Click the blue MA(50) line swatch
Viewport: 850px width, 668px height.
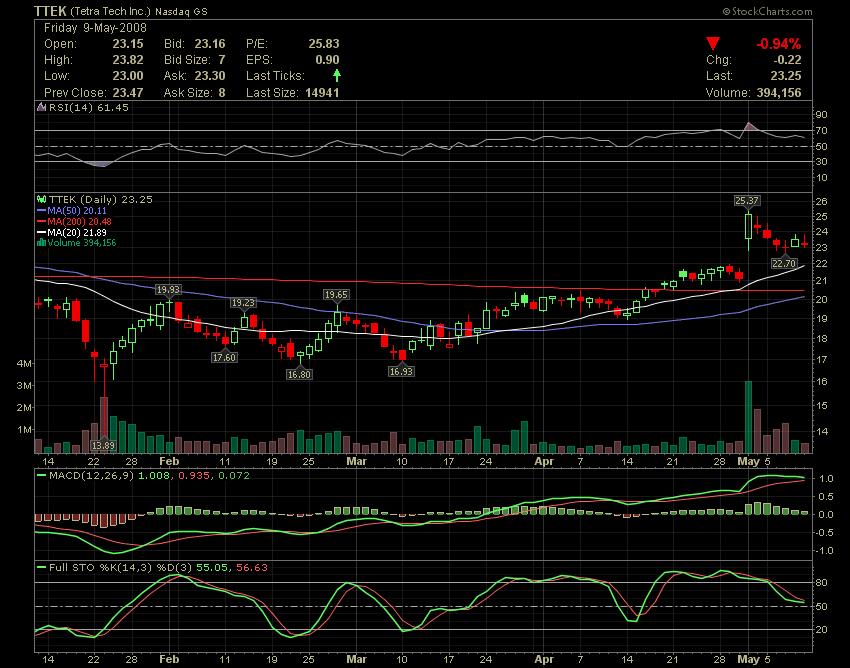[x=41, y=211]
